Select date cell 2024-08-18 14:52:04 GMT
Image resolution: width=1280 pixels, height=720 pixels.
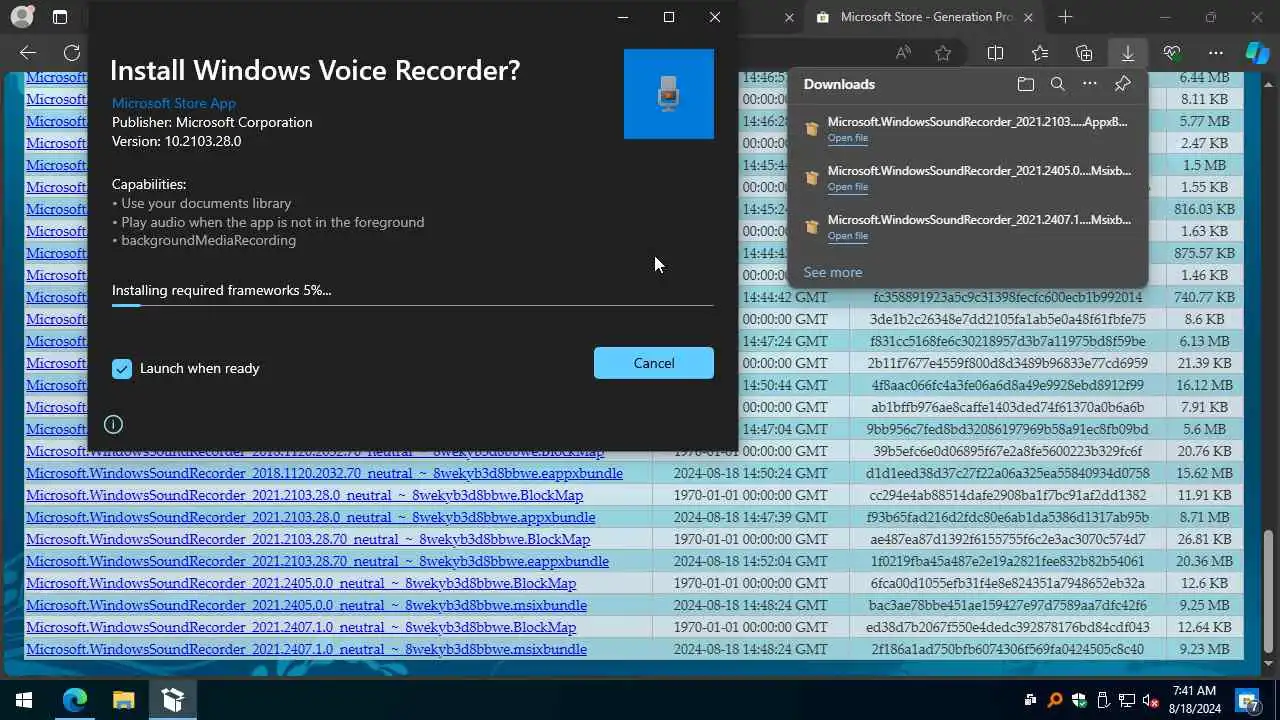[751, 561]
